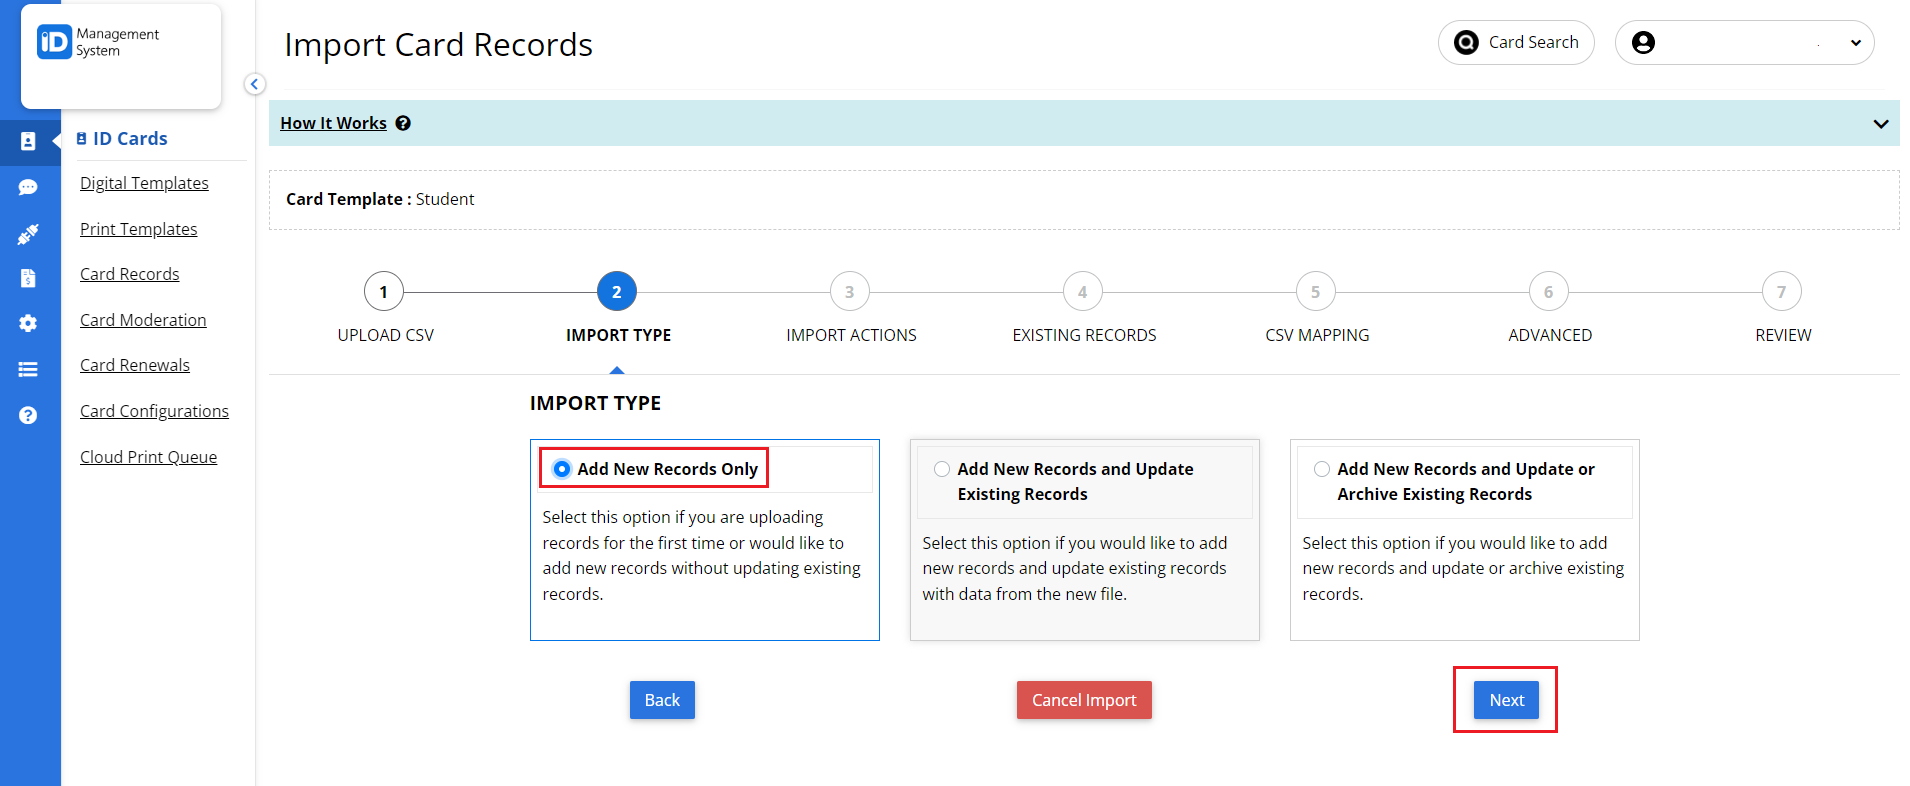Click the IMPORT TYPE section heading

(x=595, y=403)
